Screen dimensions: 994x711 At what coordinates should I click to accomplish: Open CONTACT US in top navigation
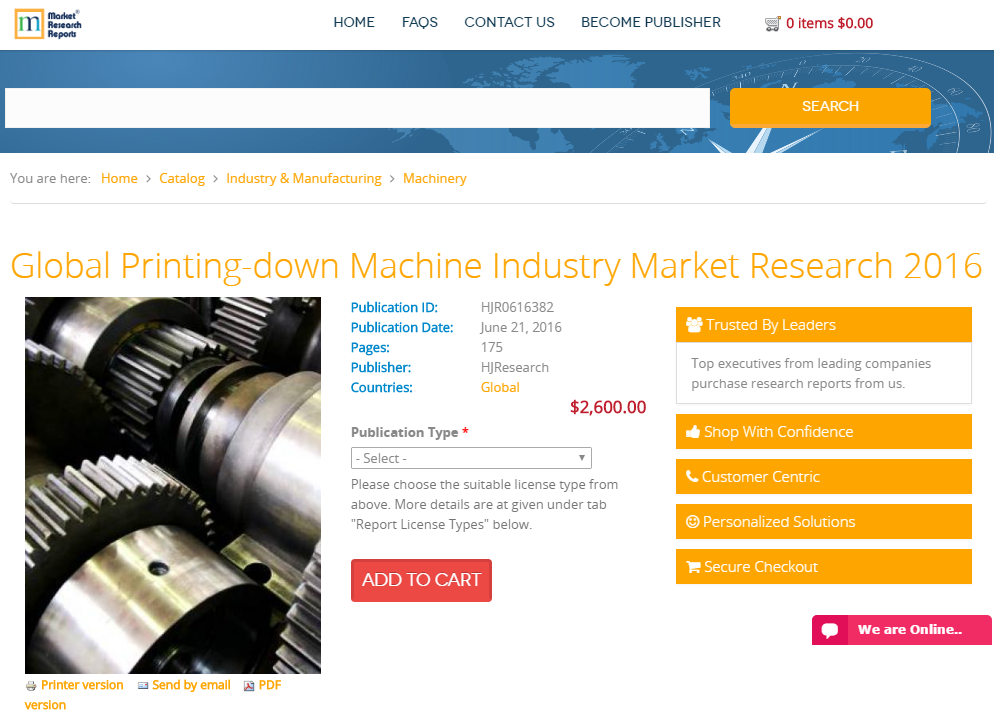tap(509, 22)
